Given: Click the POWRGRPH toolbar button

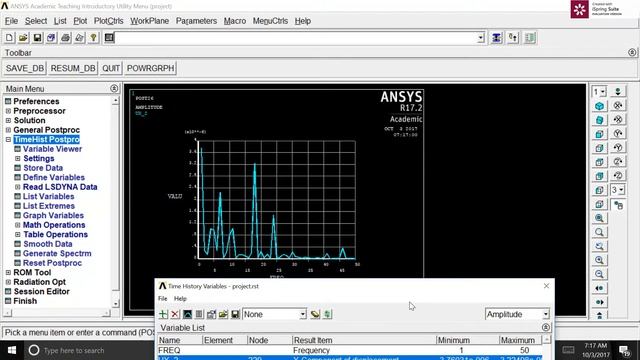Looking at the screenshot, I should coord(150,68).
